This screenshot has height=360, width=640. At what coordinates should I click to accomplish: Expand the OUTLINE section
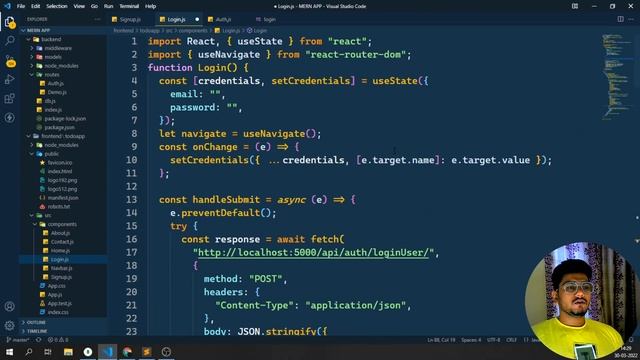(x=35, y=322)
